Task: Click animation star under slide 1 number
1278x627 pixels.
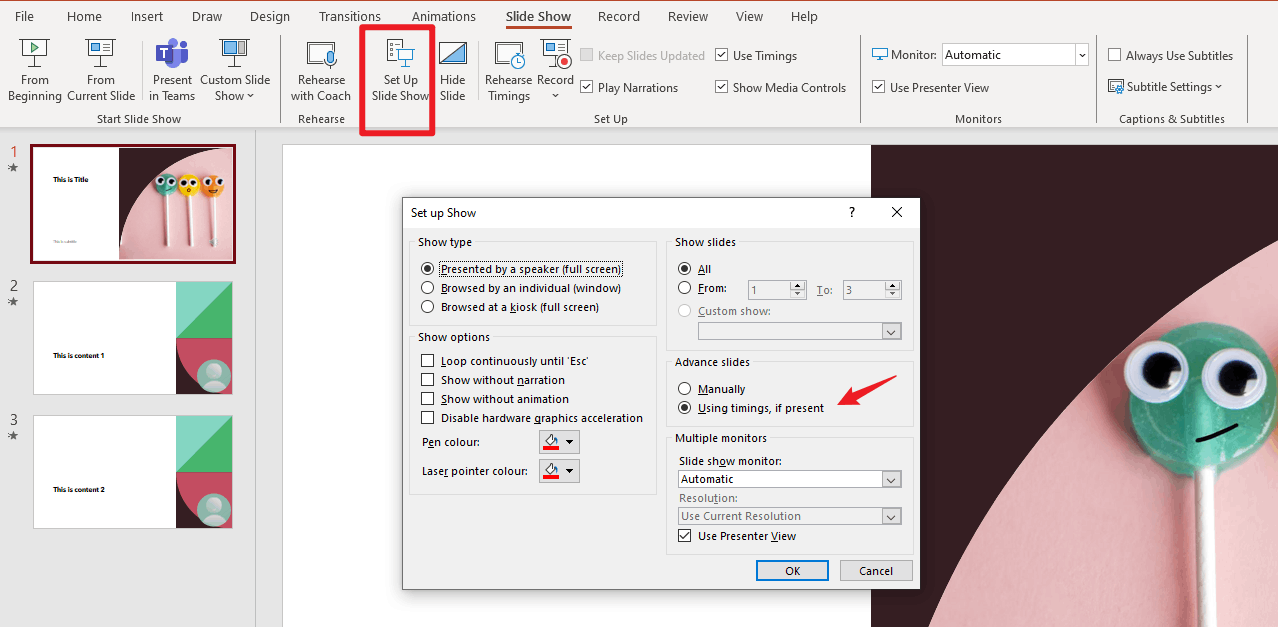Action: [x=13, y=168]
